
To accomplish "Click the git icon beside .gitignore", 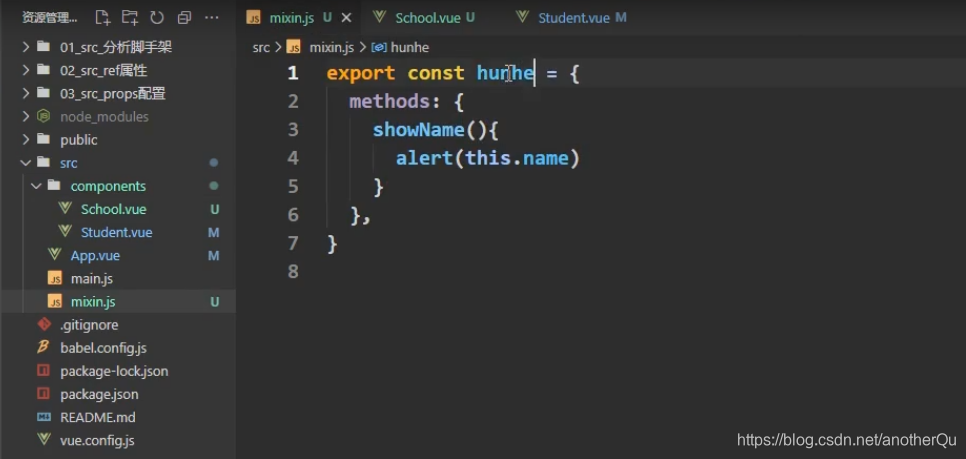I will click(x=44, y=324).
